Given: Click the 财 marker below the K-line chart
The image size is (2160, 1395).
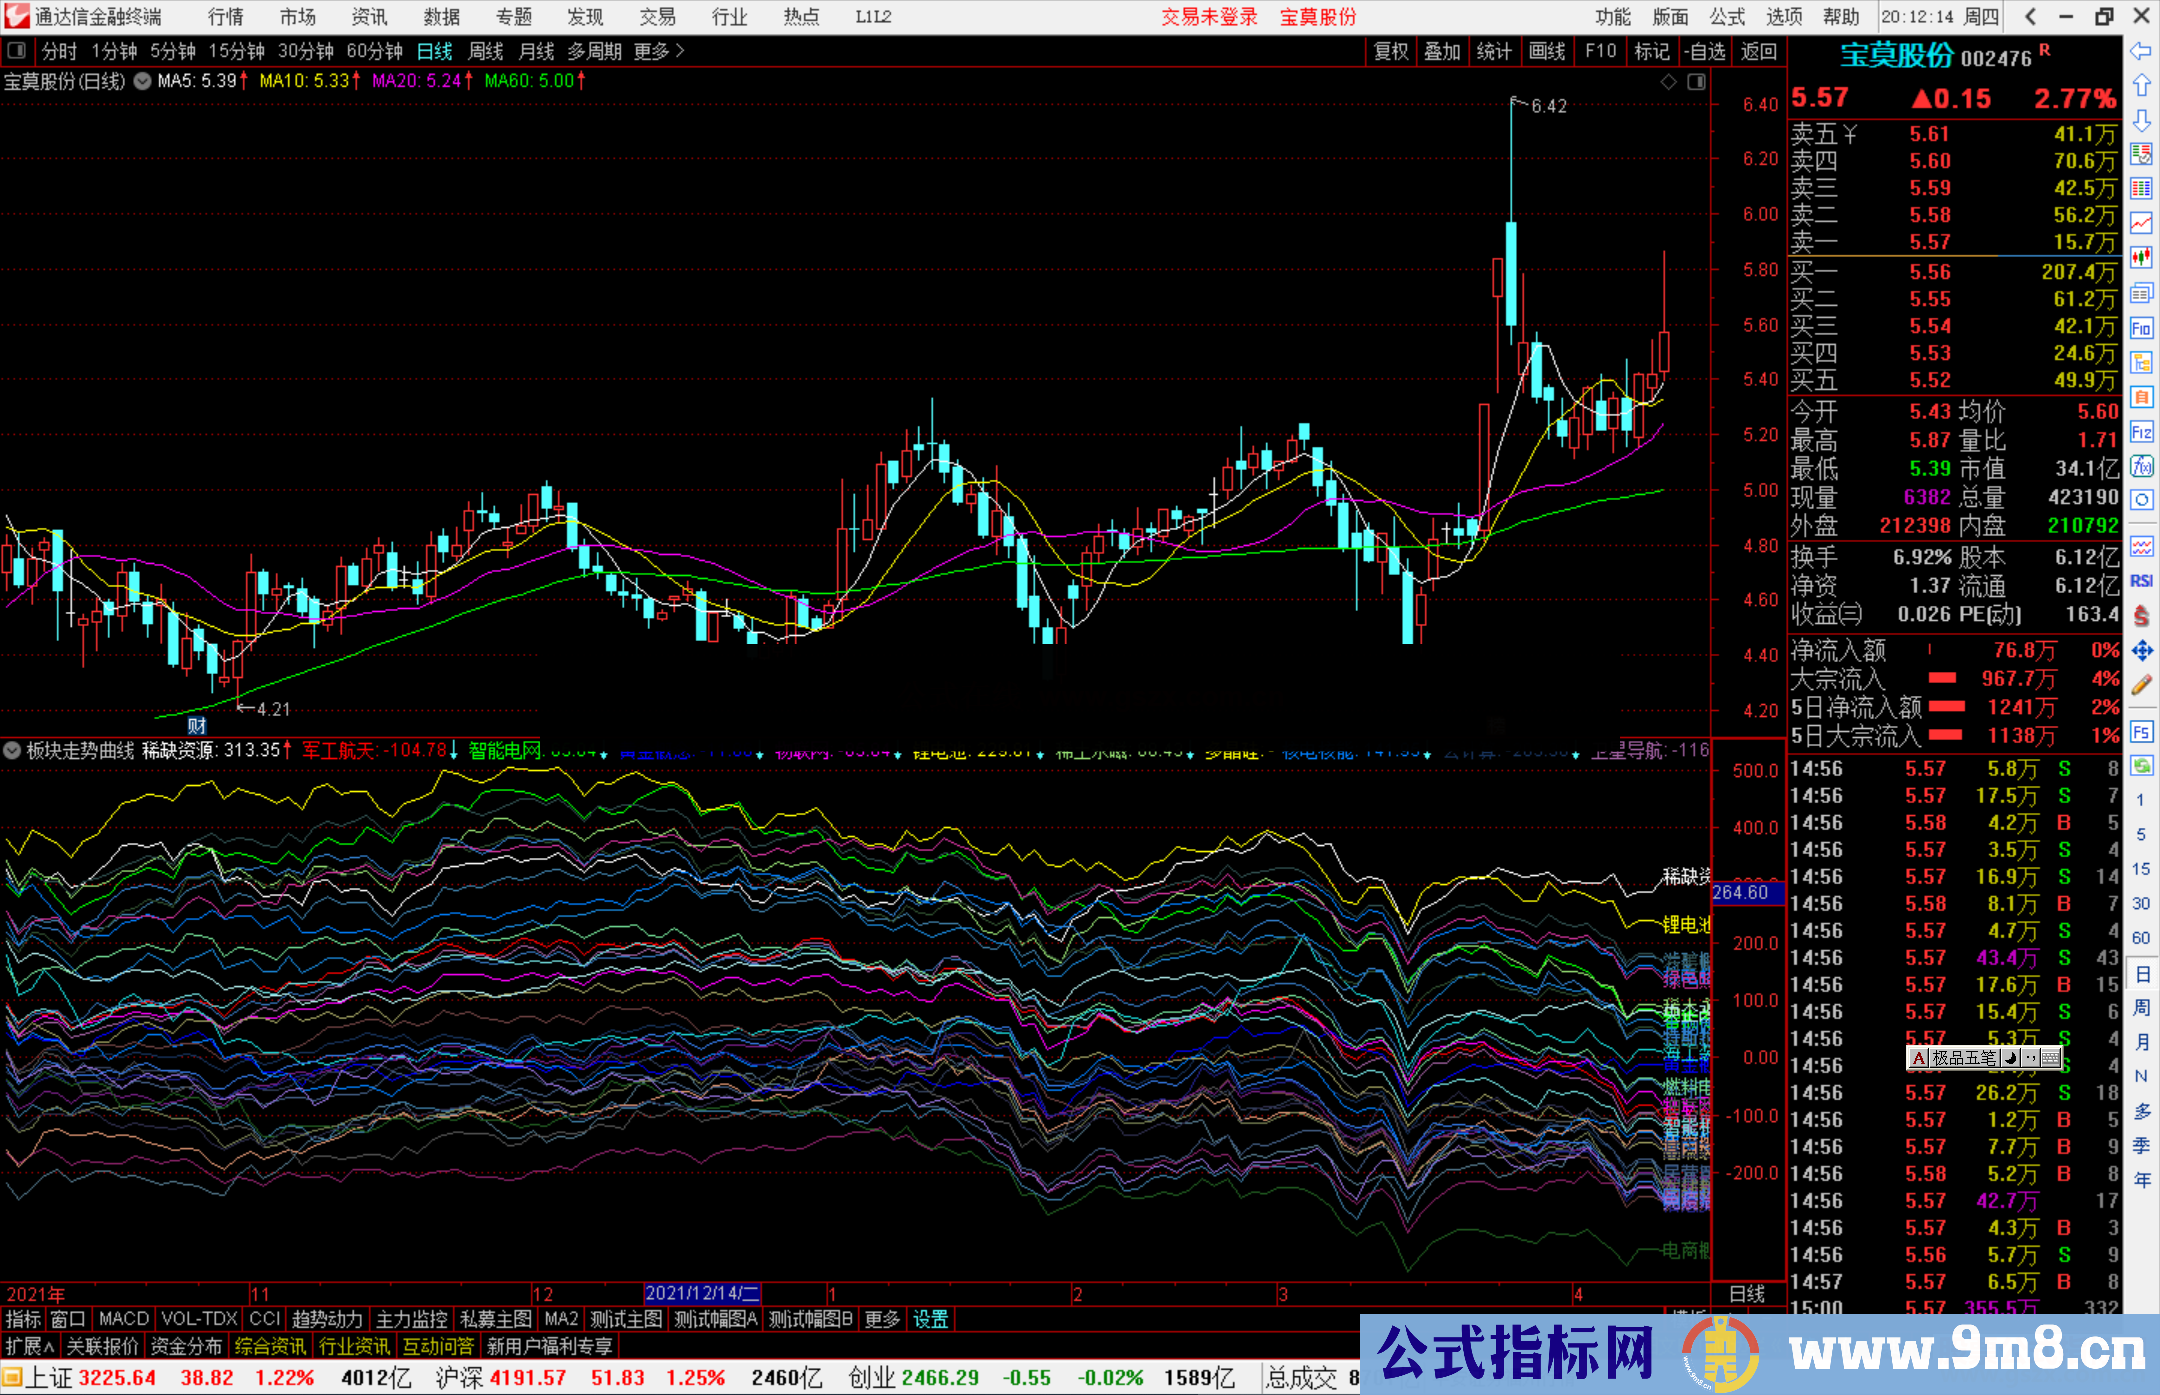Looking at the screenshot, I should [196, 726].
